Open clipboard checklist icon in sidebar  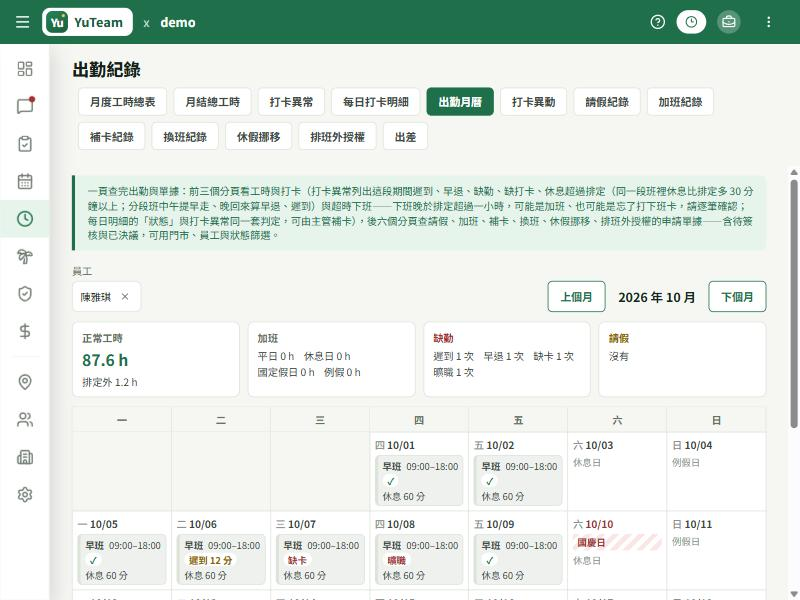click(x=25, y=144)
